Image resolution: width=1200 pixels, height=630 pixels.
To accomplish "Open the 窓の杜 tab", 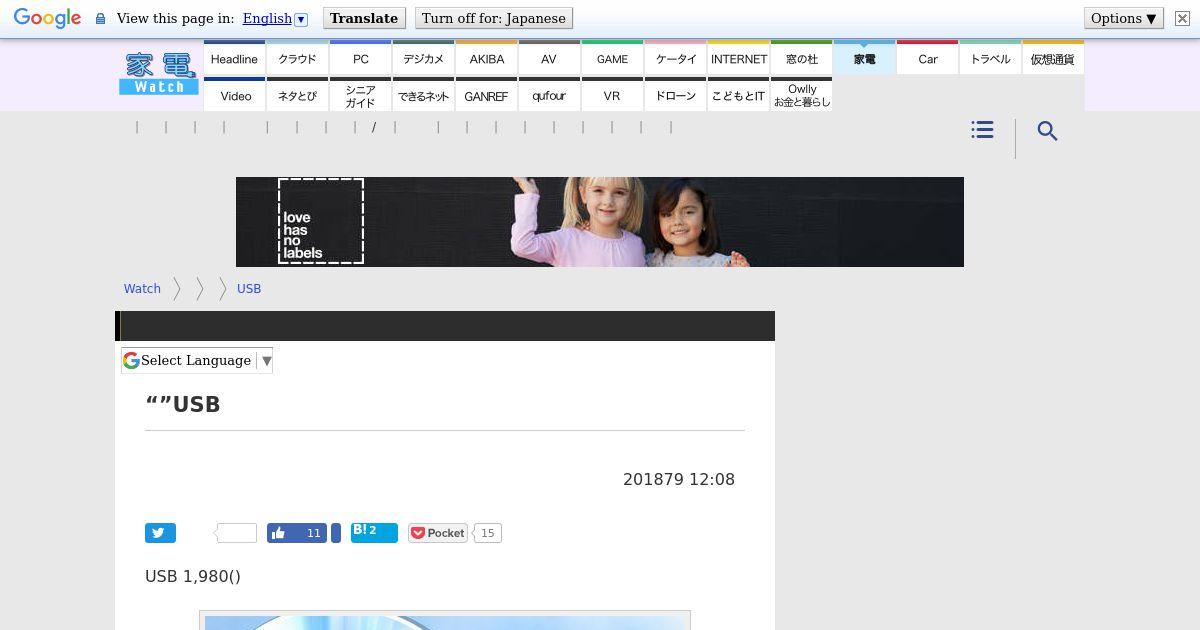I will pos(801,58).
